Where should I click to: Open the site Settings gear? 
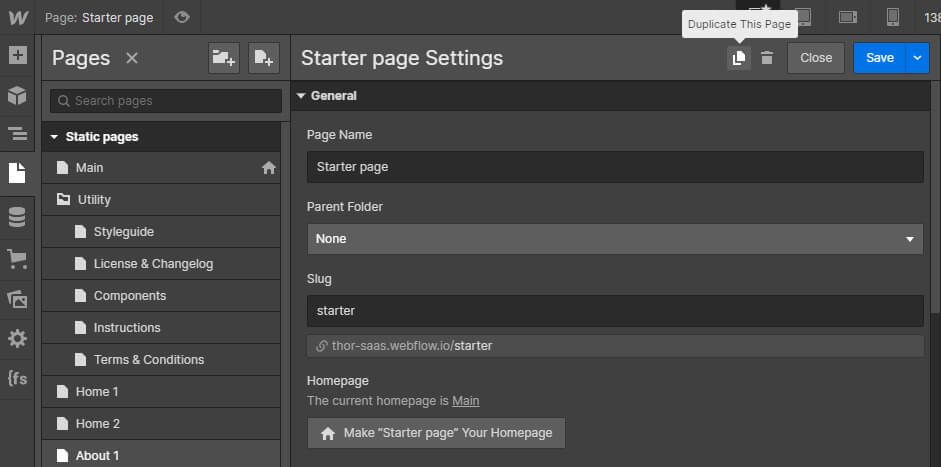17,339
